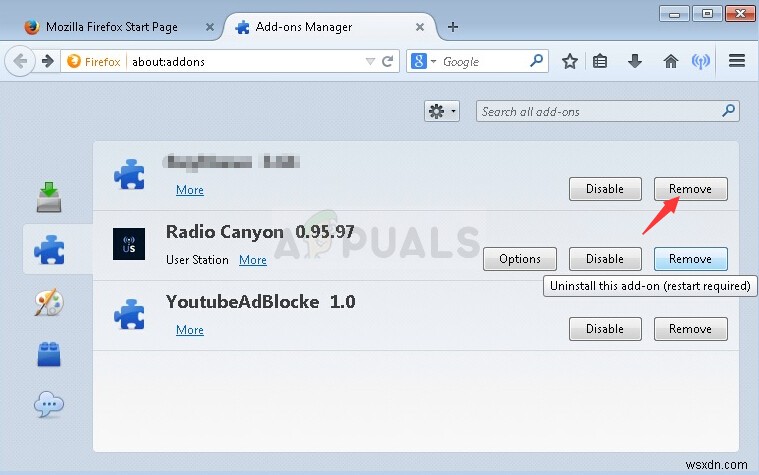The width and height of the screenshot is (759, 475).
Task: Disable the Radio Canyon add-on
Action: [x=605, y=259]
